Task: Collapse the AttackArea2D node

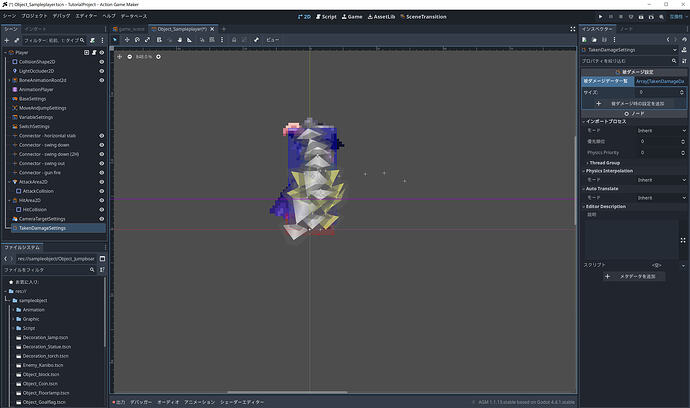Action: (10, 182)
